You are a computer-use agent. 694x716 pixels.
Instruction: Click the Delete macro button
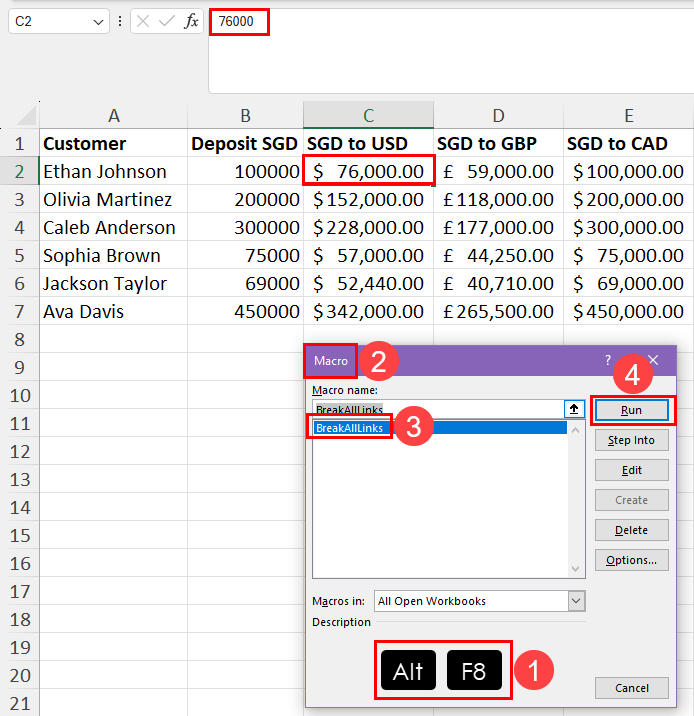(x=631, y=530)
